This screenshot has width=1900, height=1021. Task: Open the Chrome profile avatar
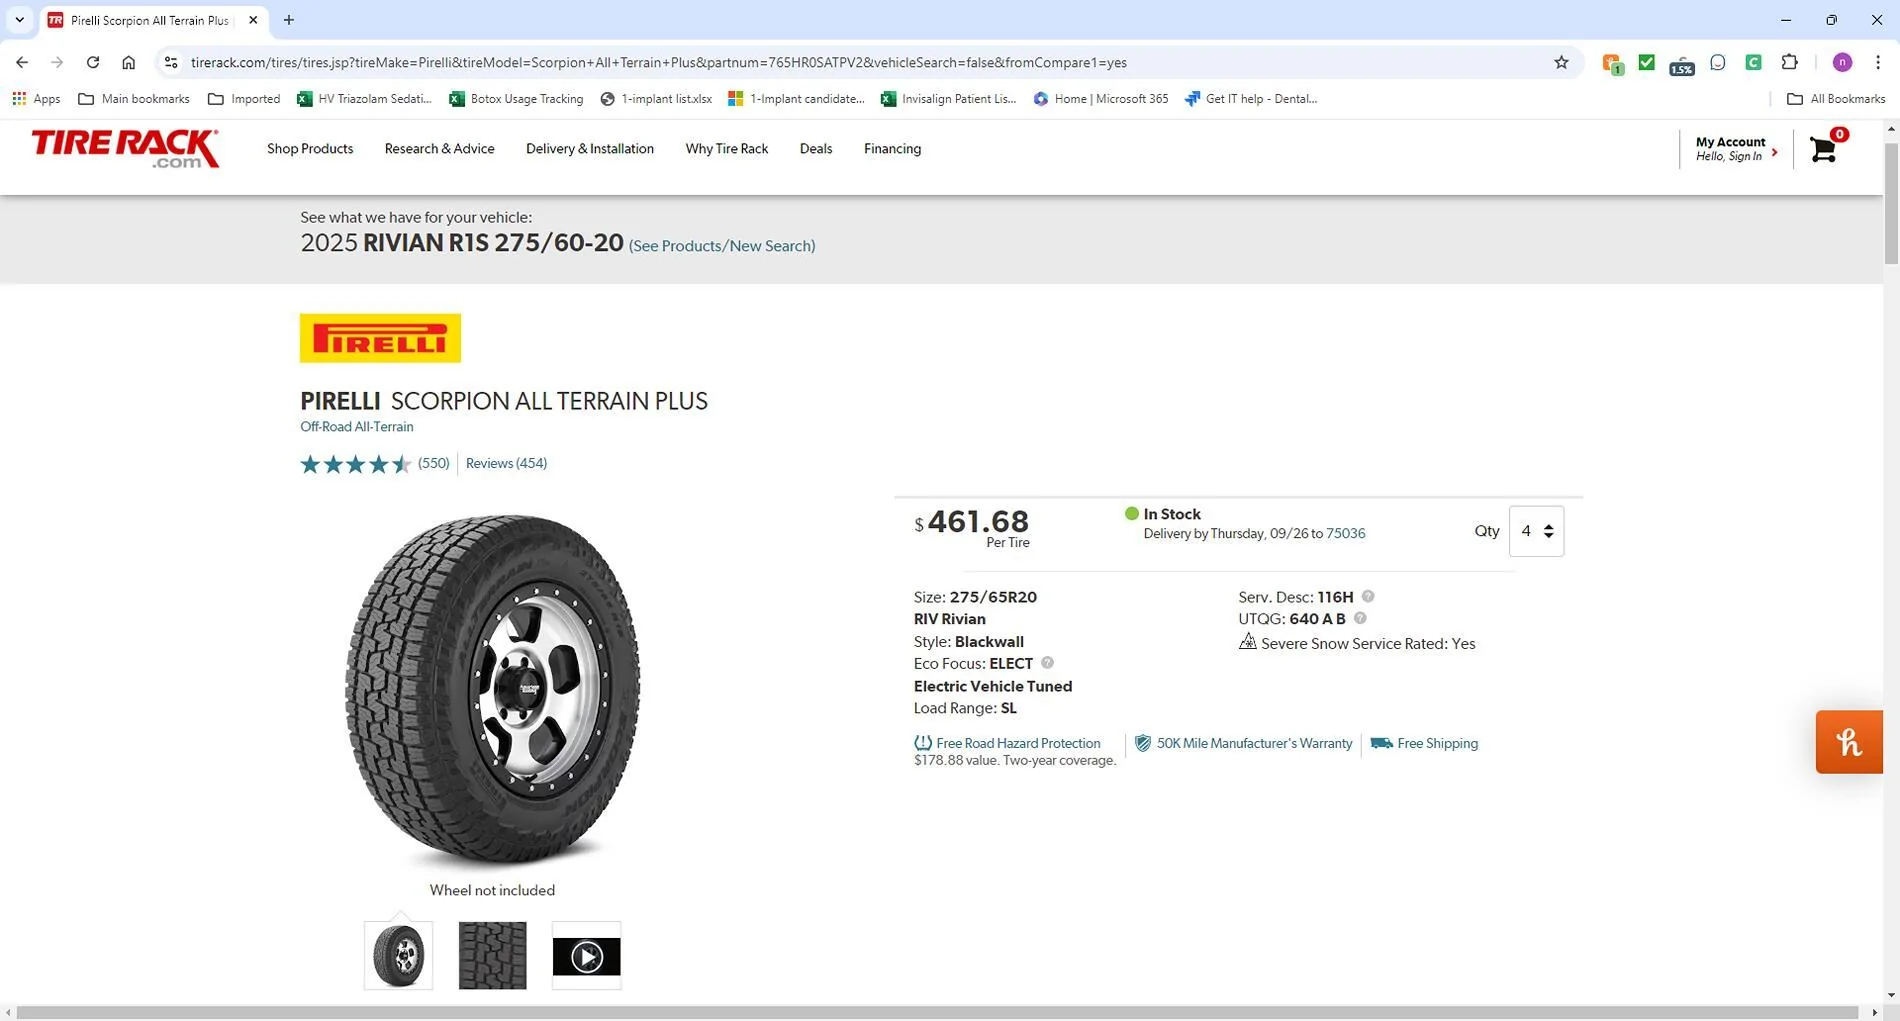click(x=1842, y=62)
